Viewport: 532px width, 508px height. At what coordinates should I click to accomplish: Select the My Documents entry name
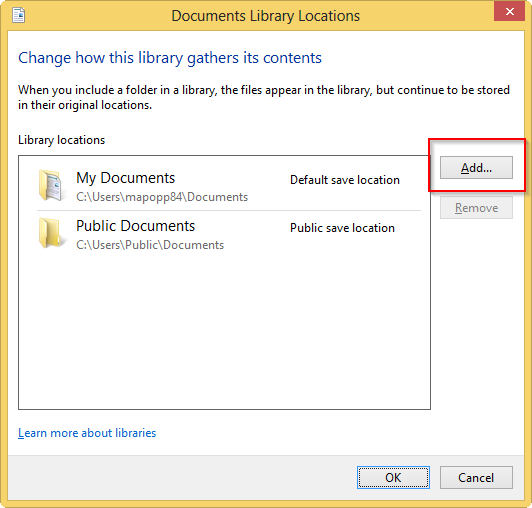coord(126,178)
